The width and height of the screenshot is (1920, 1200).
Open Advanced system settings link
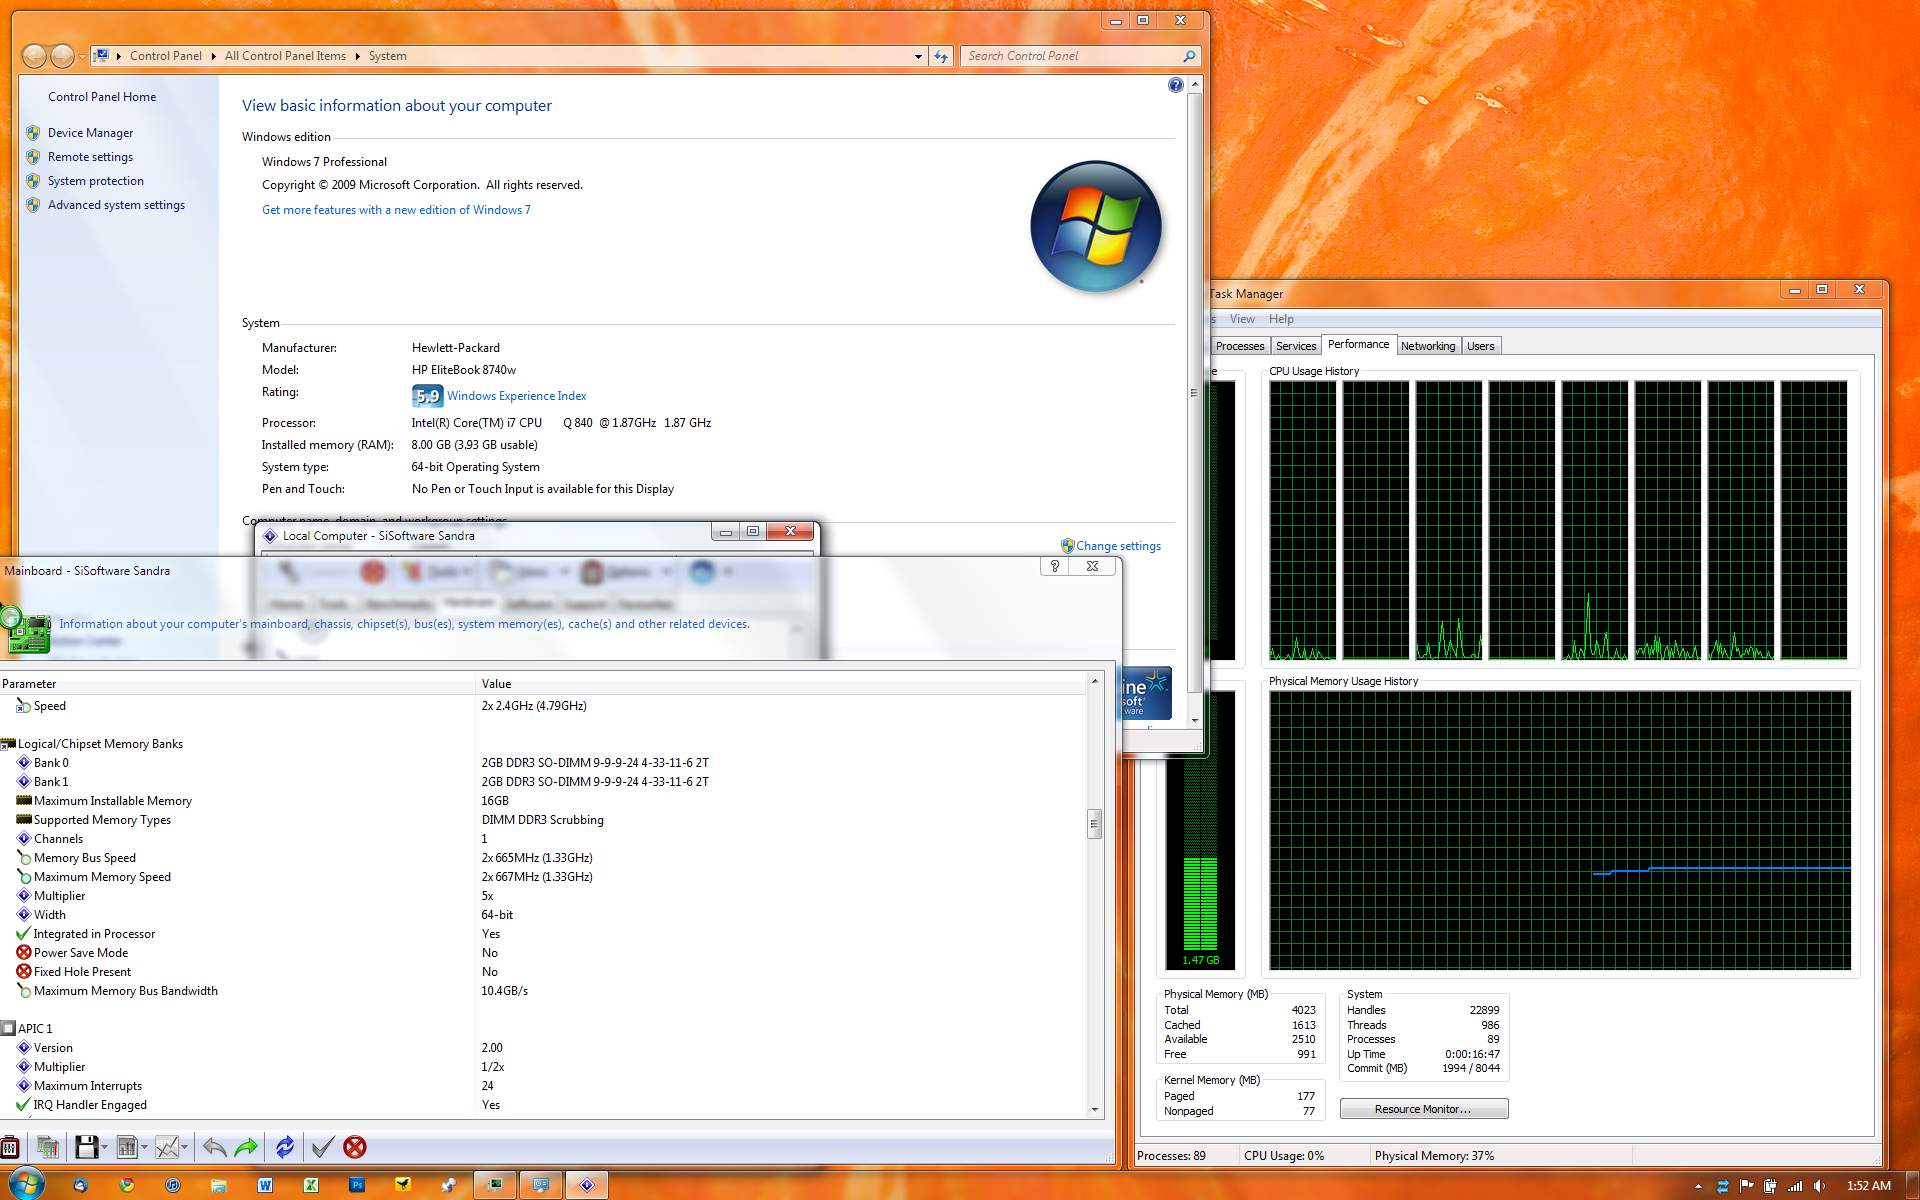(x=116, y=205)
